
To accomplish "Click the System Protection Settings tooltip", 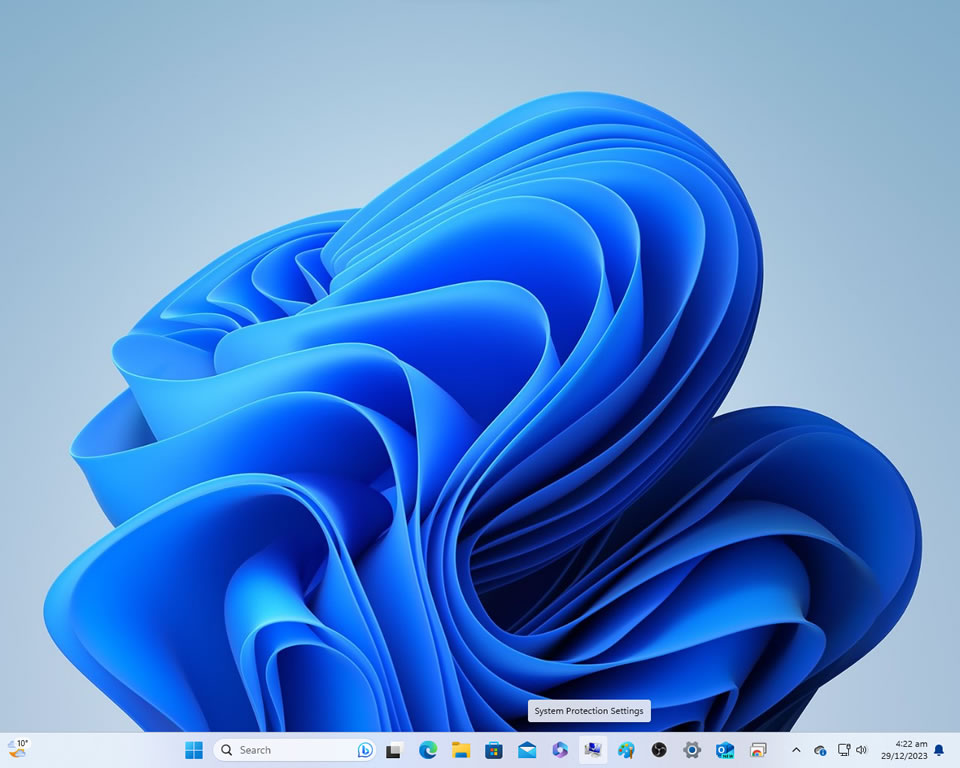I will point(589,710).
